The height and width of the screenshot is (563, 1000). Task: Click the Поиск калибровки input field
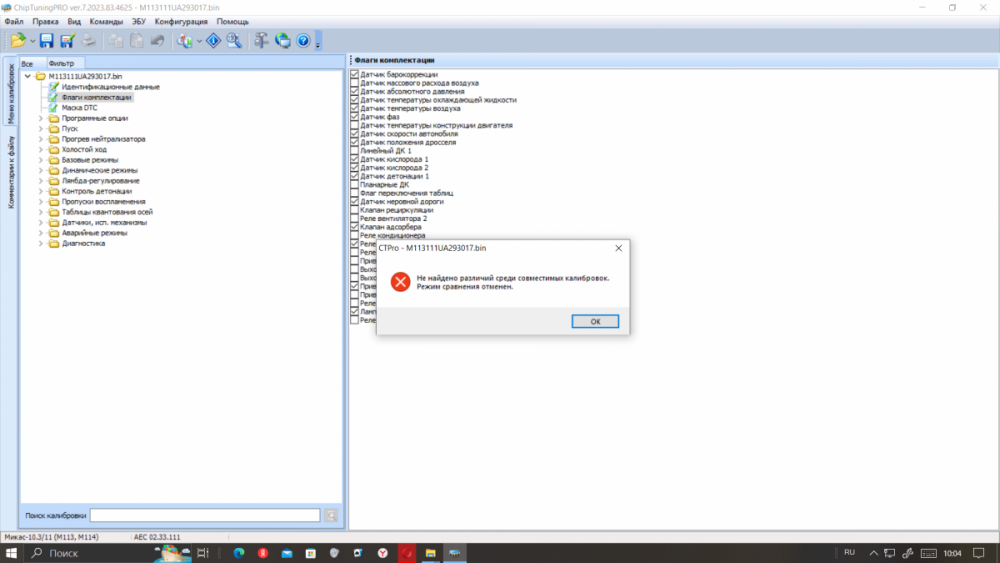point(205,515)
